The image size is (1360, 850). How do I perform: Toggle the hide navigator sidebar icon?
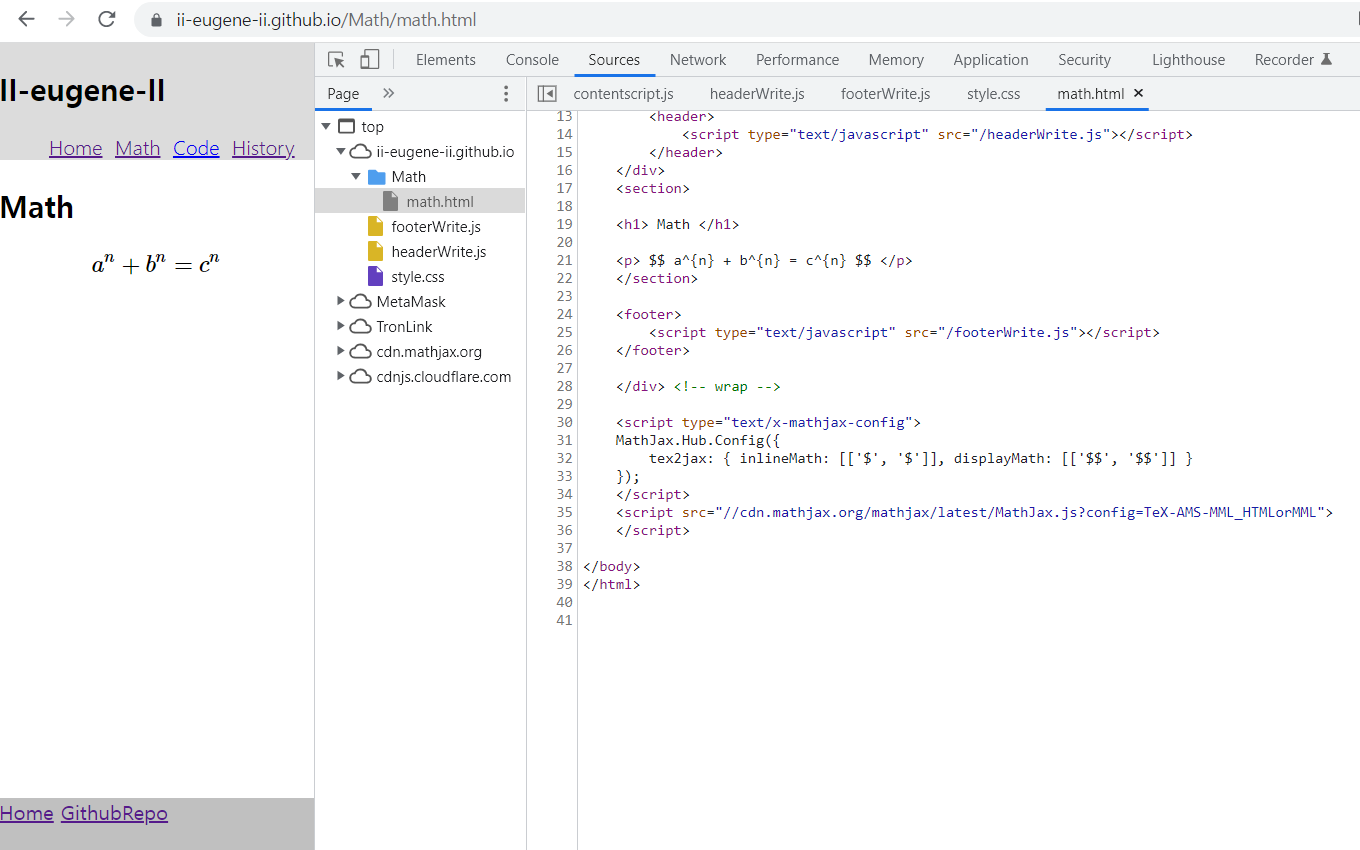pyautogui.click(x=547, y=93)
